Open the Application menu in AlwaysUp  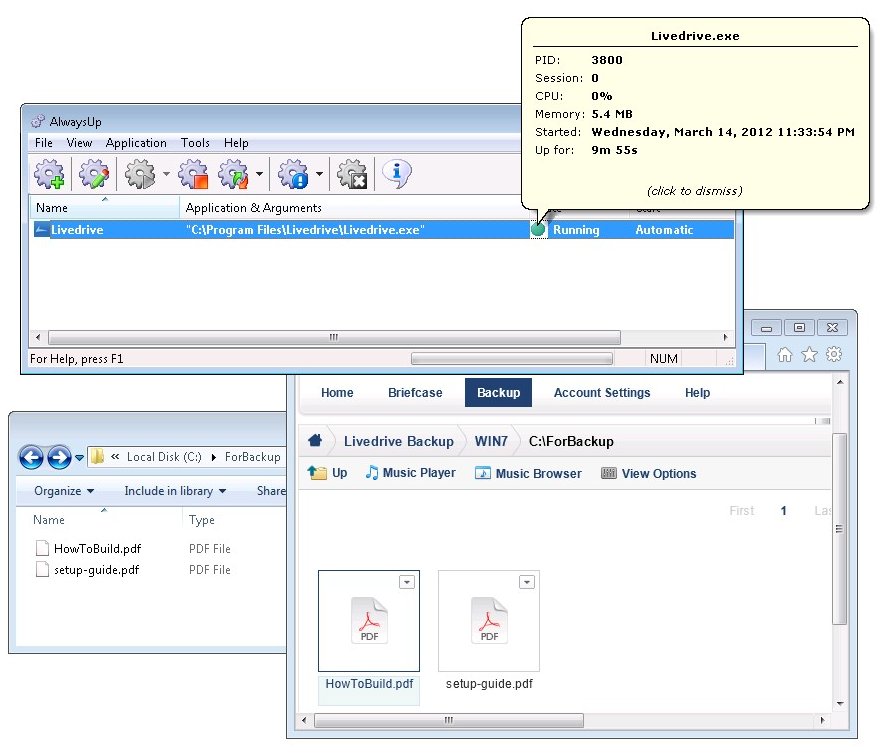pos(136,143)
